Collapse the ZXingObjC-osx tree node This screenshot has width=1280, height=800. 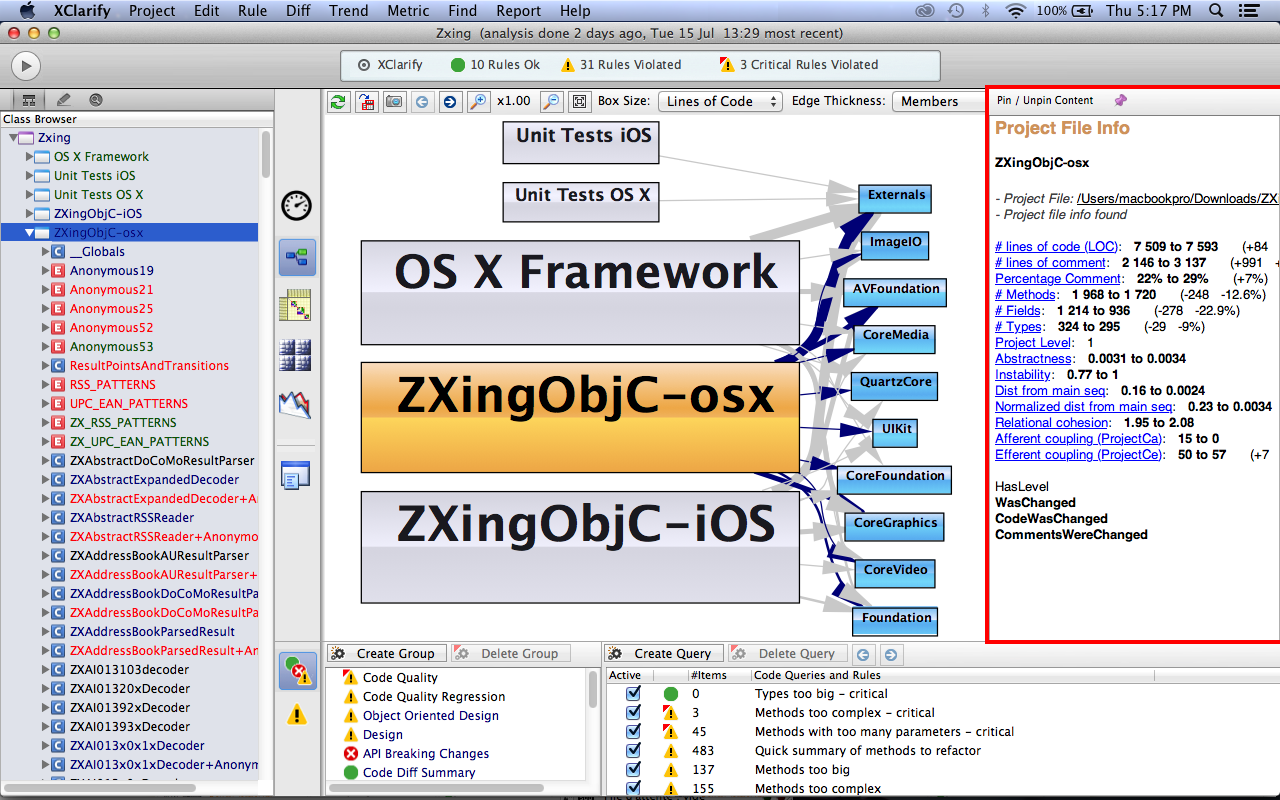tap(29, 233)
